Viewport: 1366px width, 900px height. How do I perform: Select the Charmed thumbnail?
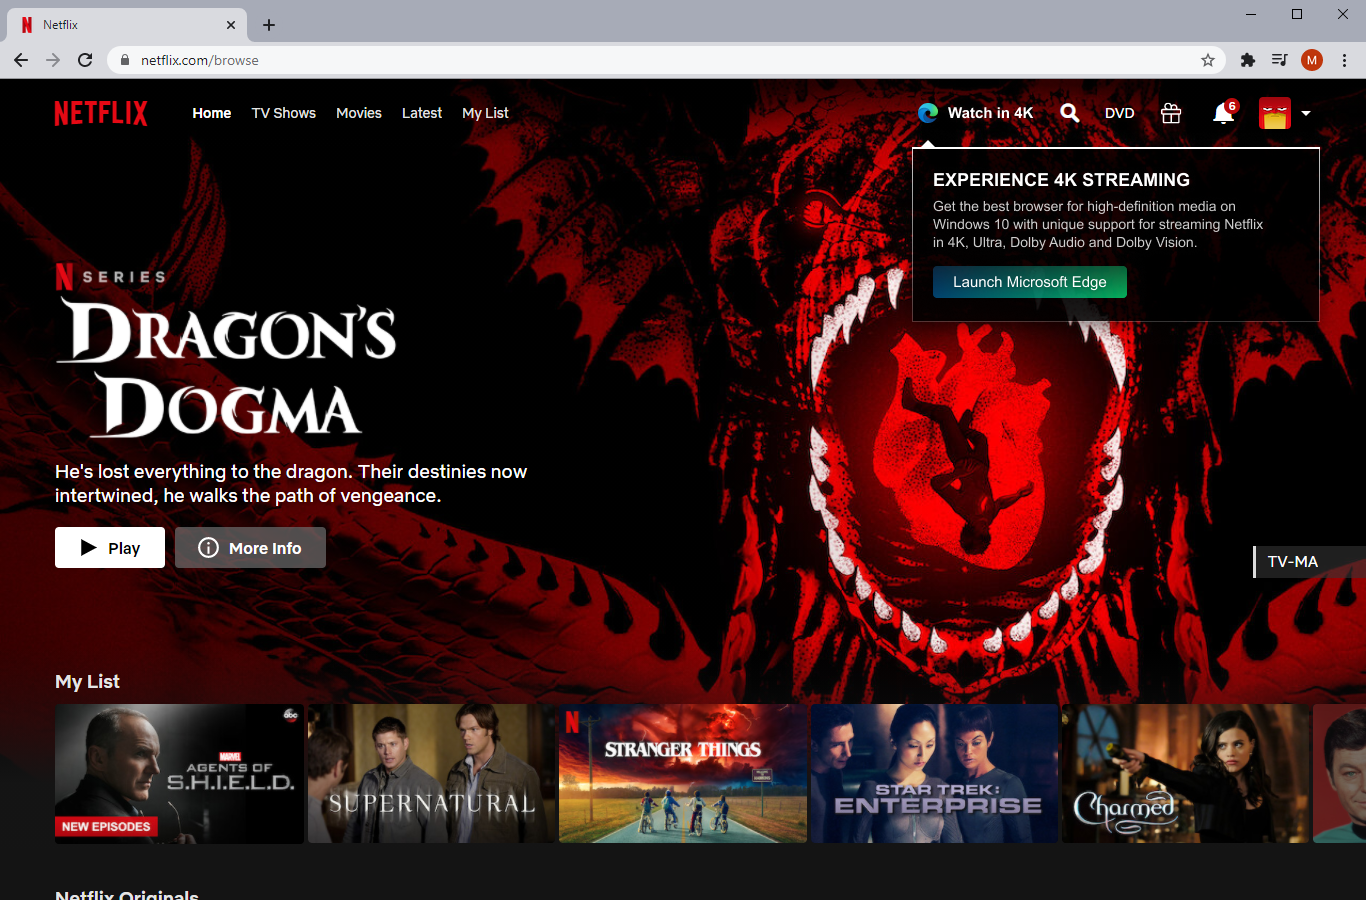coord(1186,773)
